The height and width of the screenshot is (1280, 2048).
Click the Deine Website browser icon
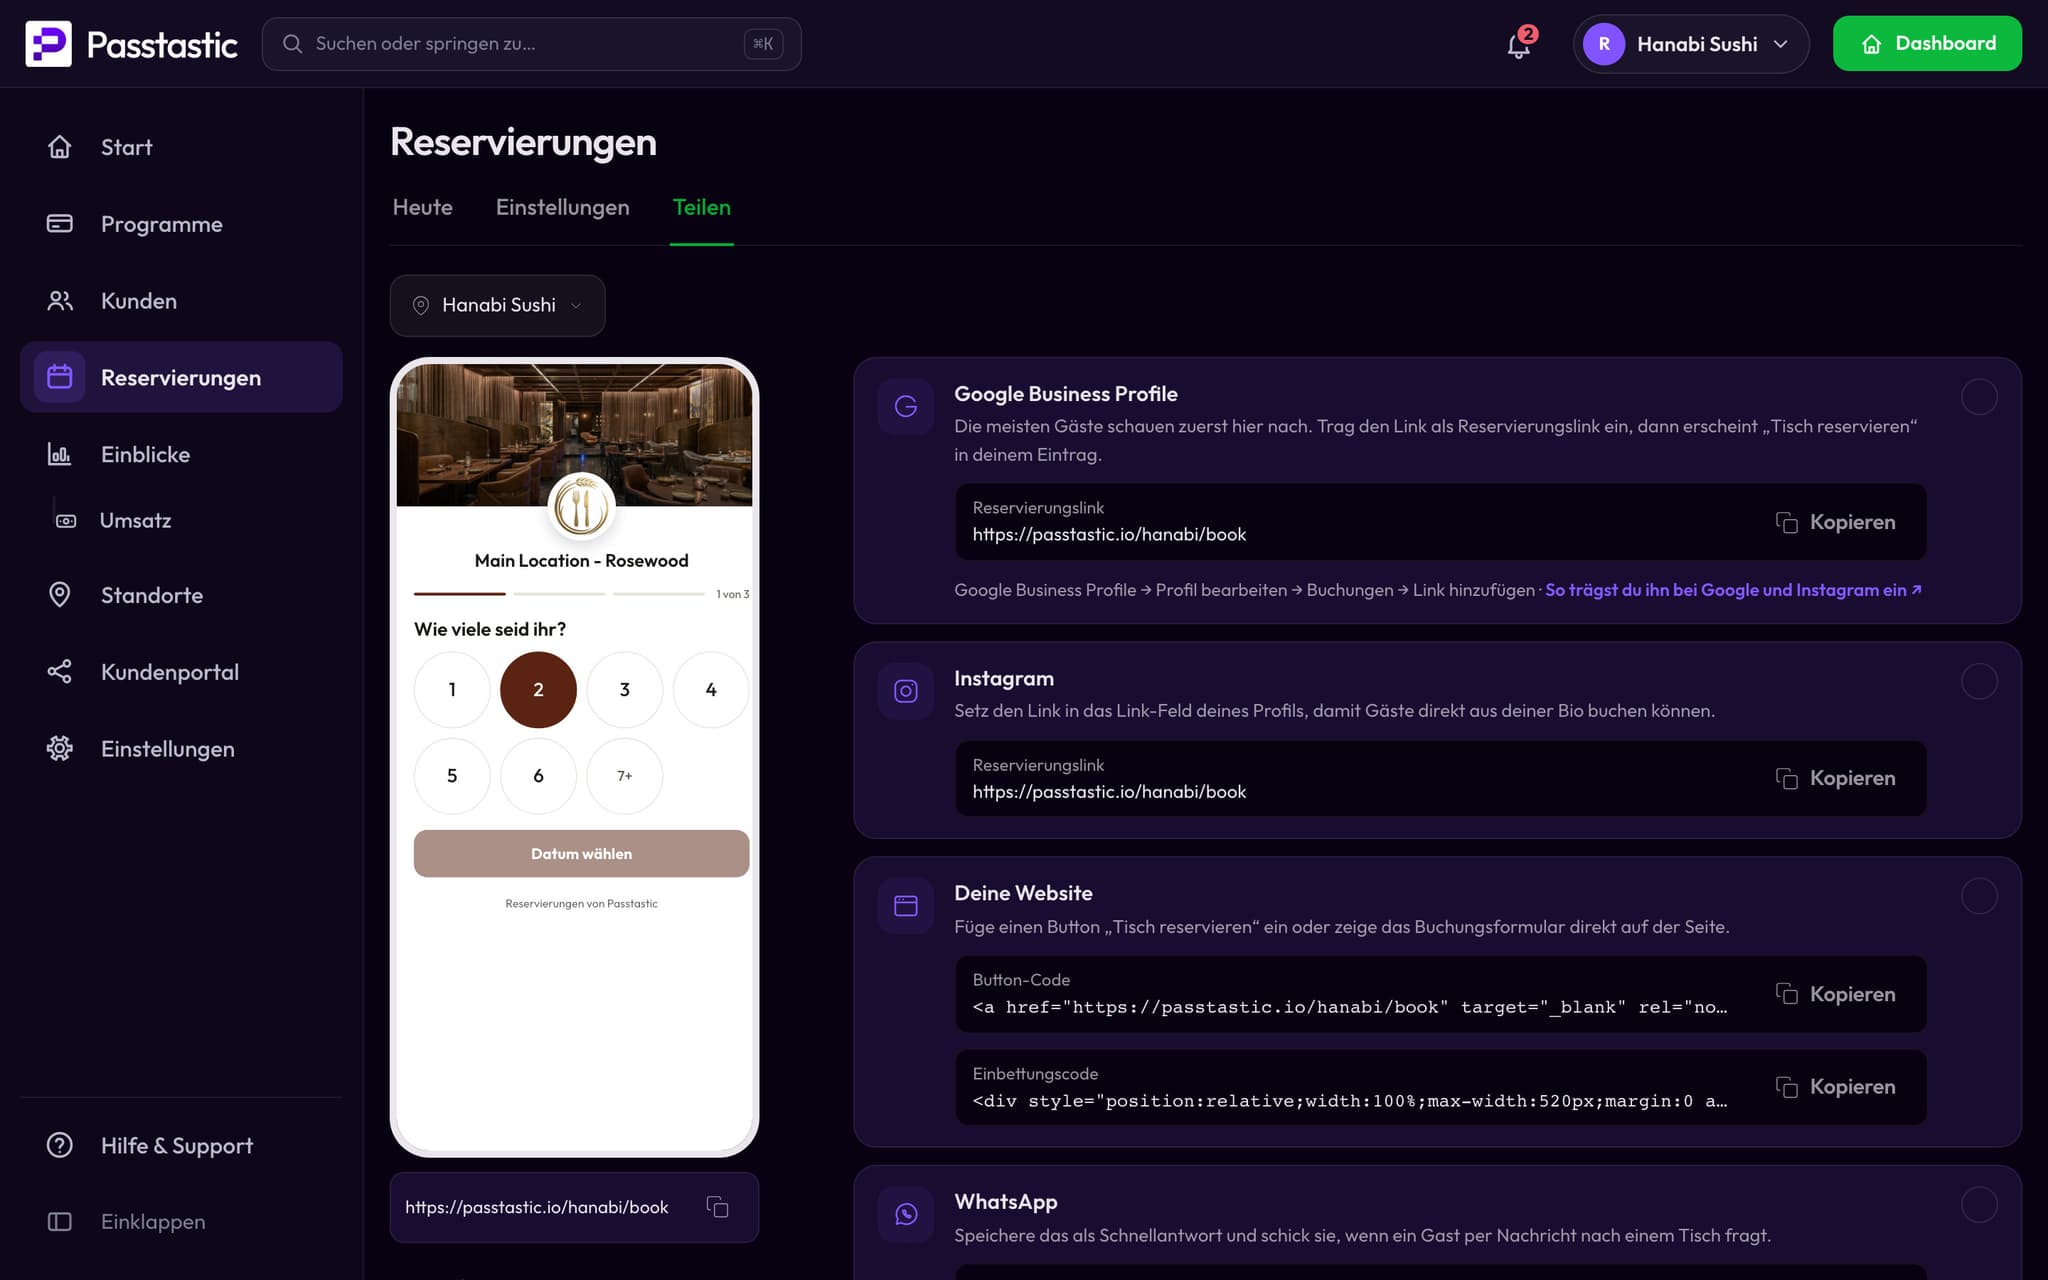[x=906, y=906]
